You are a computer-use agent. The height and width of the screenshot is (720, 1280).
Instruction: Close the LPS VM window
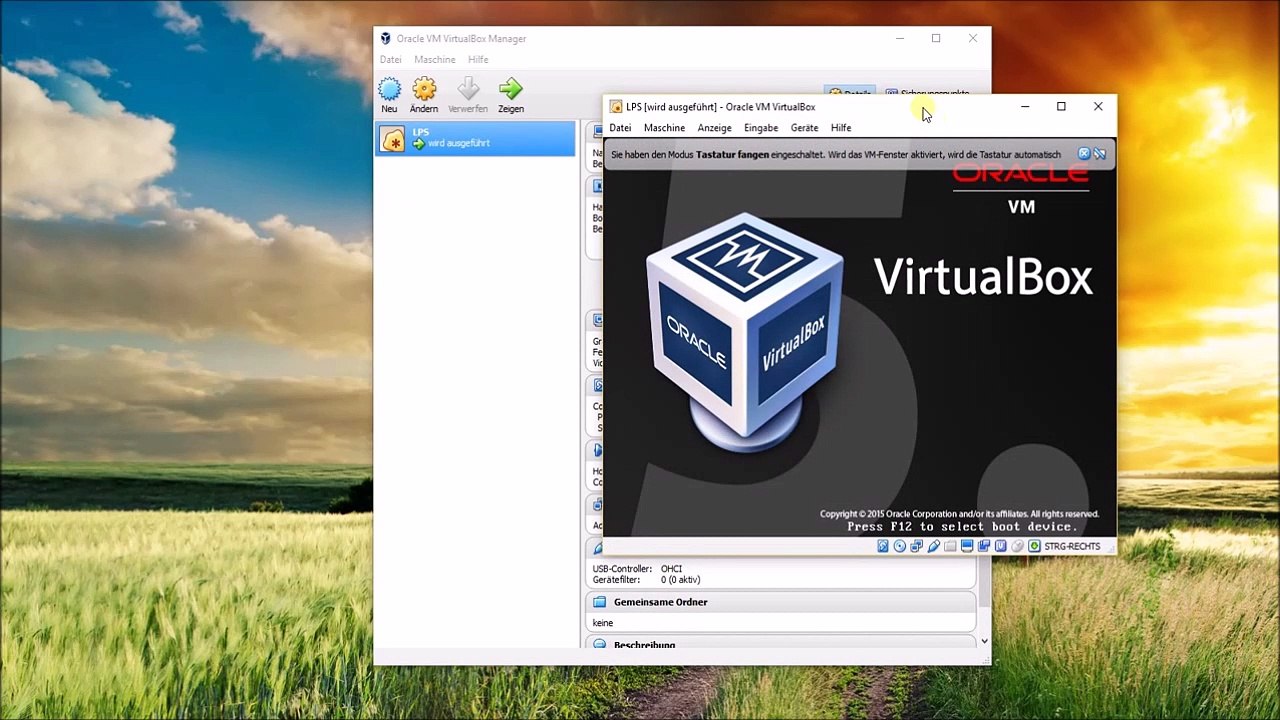(x=1098, y=107)
